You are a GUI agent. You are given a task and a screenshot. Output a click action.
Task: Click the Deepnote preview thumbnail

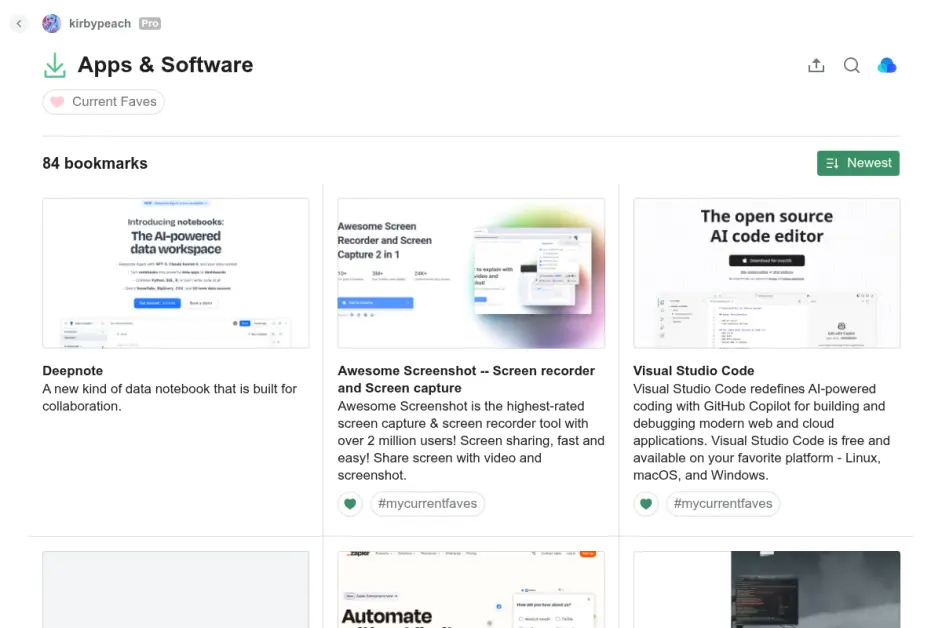coord(176,273)
